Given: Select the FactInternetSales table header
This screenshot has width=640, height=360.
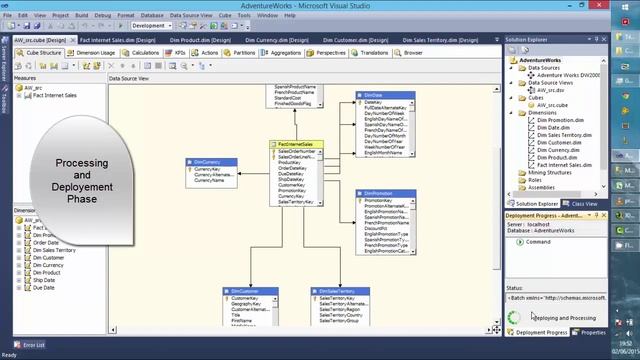Looking at the screenshot, I should coord(296,144).
